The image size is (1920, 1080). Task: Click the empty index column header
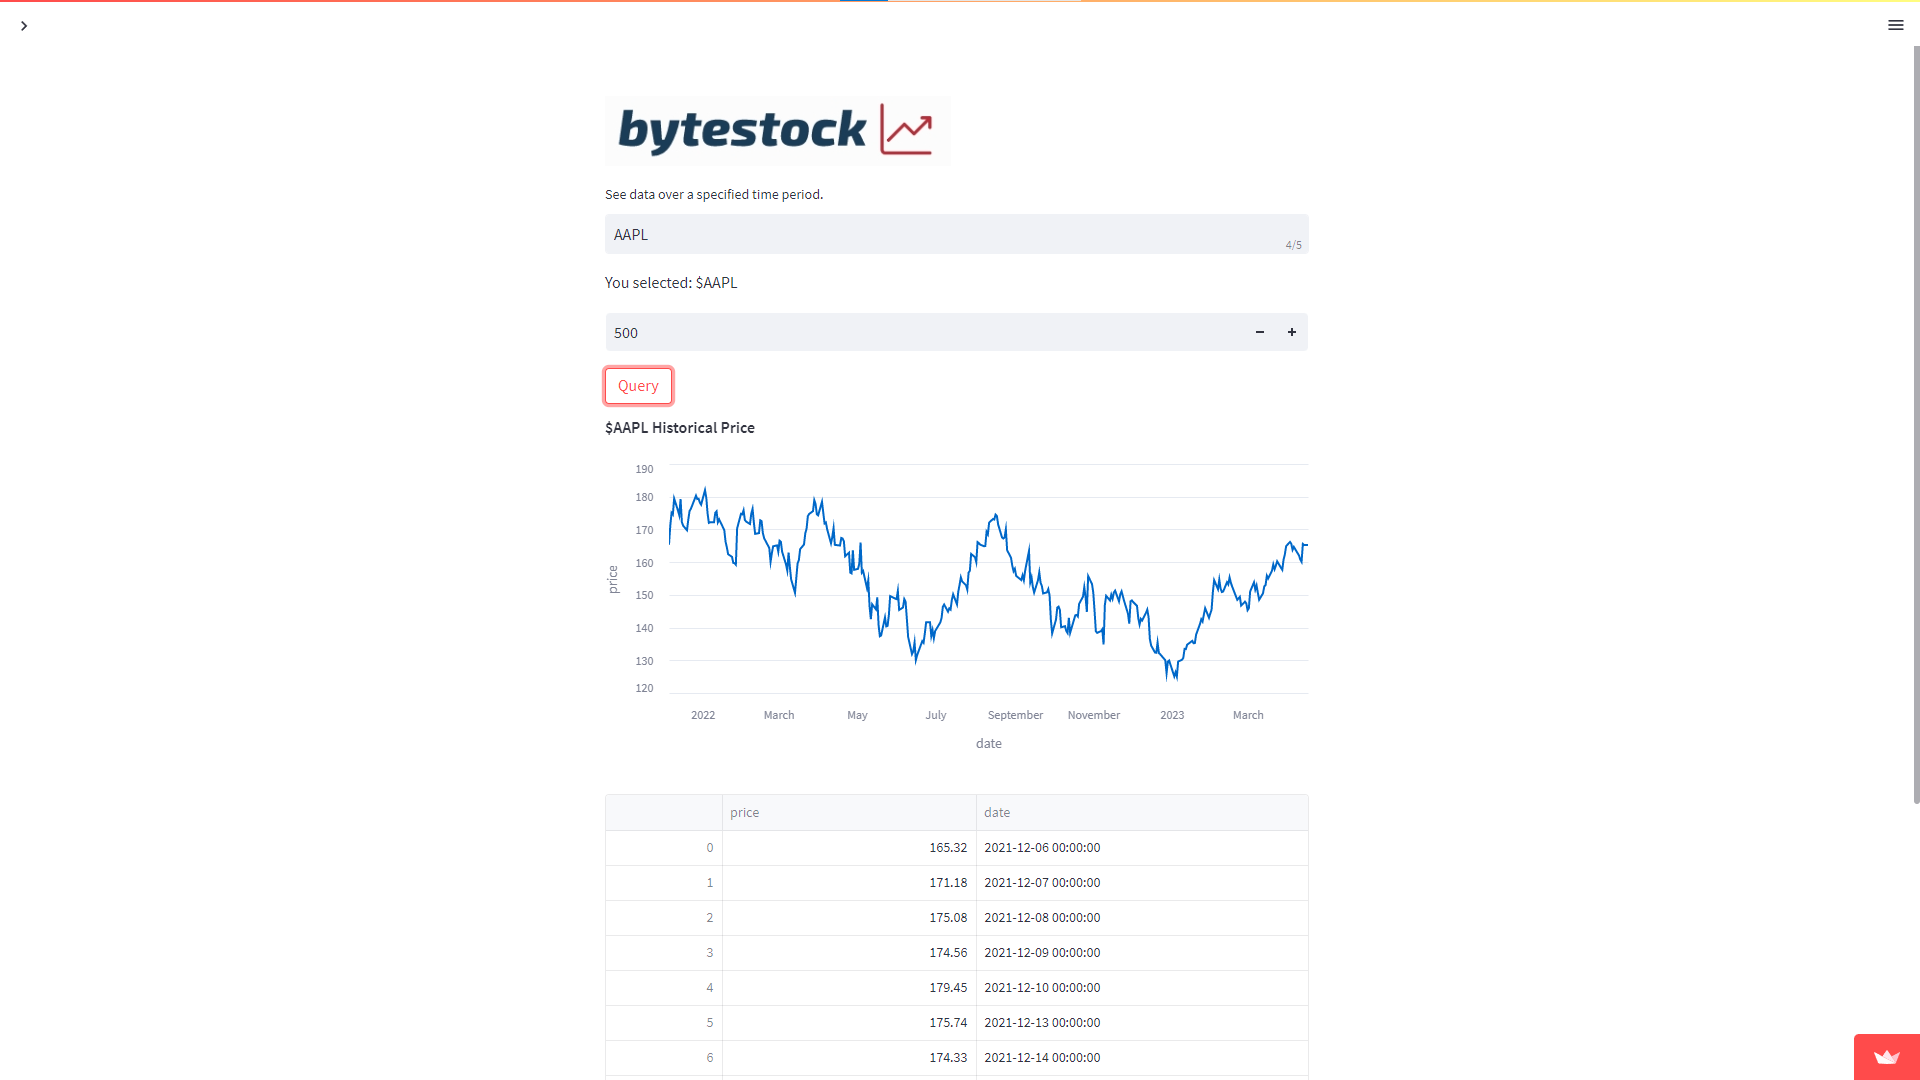(x=664, y=813)
